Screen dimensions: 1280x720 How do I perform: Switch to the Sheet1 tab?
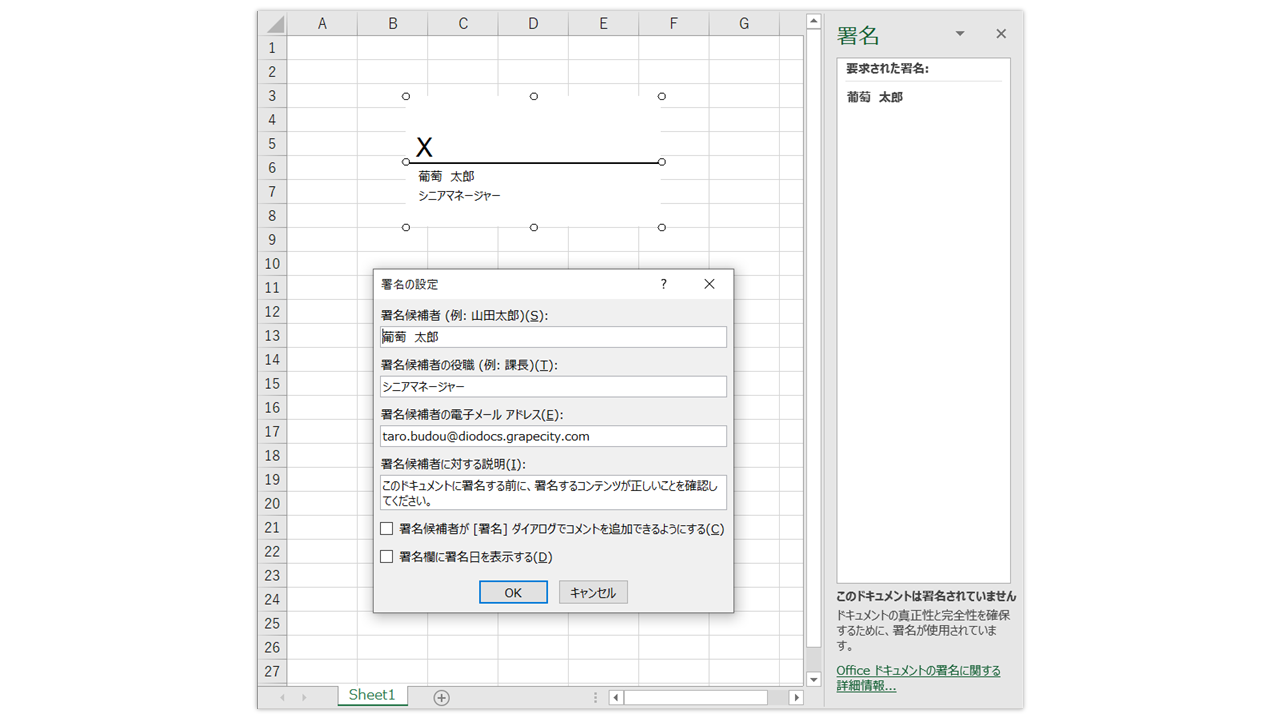[x=372, y=695]
